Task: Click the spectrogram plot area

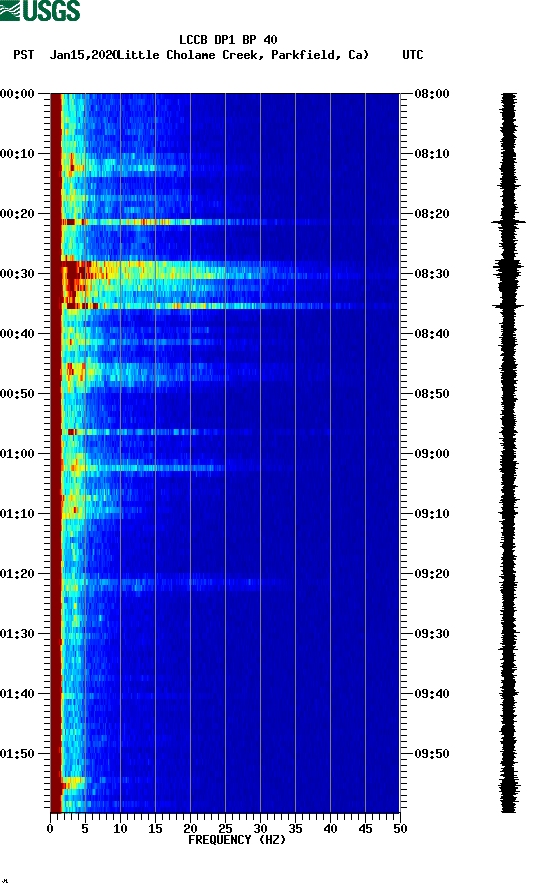Action: pyautogui.click(x=225, y=453)
